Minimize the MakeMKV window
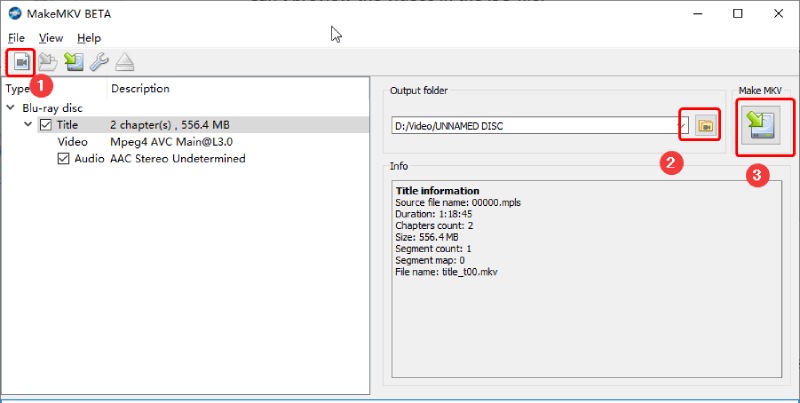The image size is (800, 403). [698, 14]
